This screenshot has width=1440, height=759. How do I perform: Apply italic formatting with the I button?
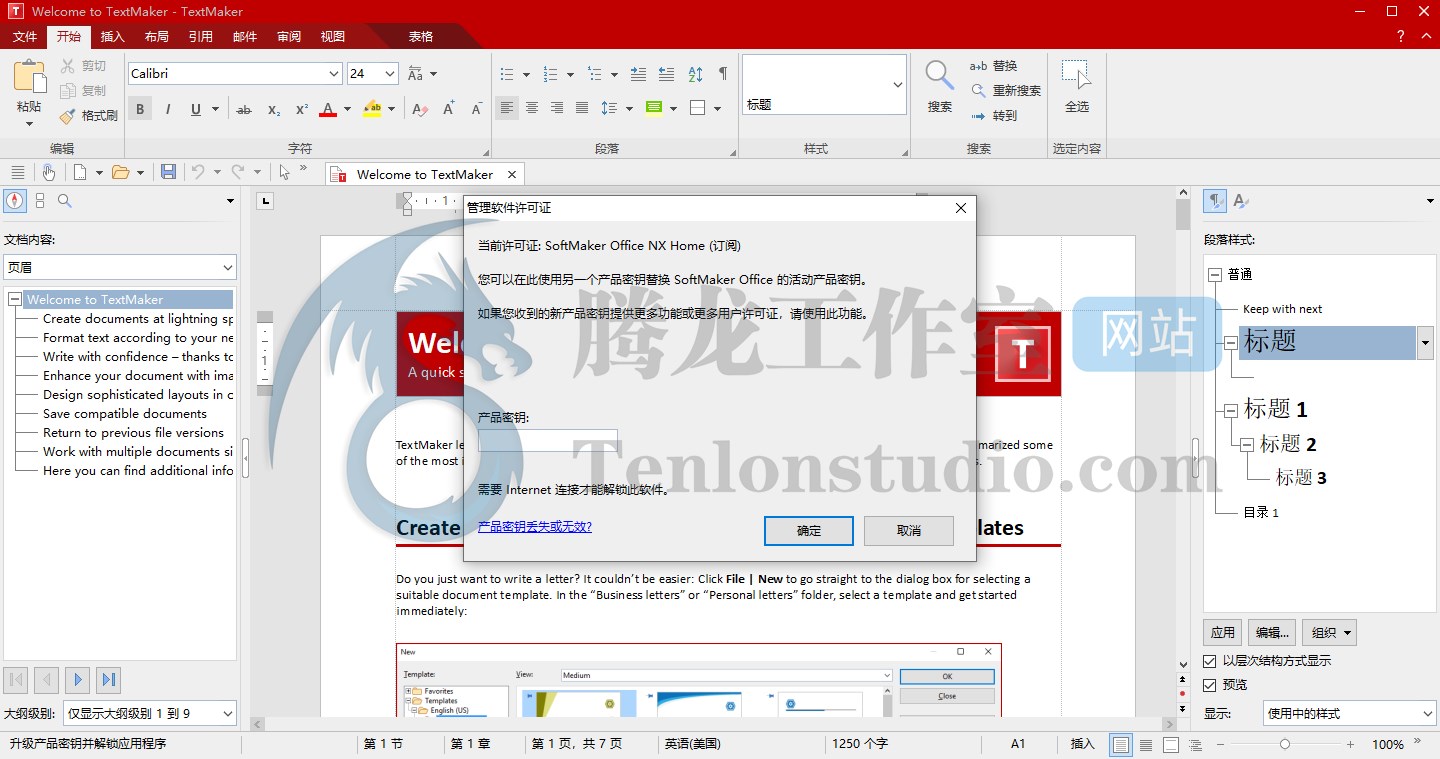168,109
